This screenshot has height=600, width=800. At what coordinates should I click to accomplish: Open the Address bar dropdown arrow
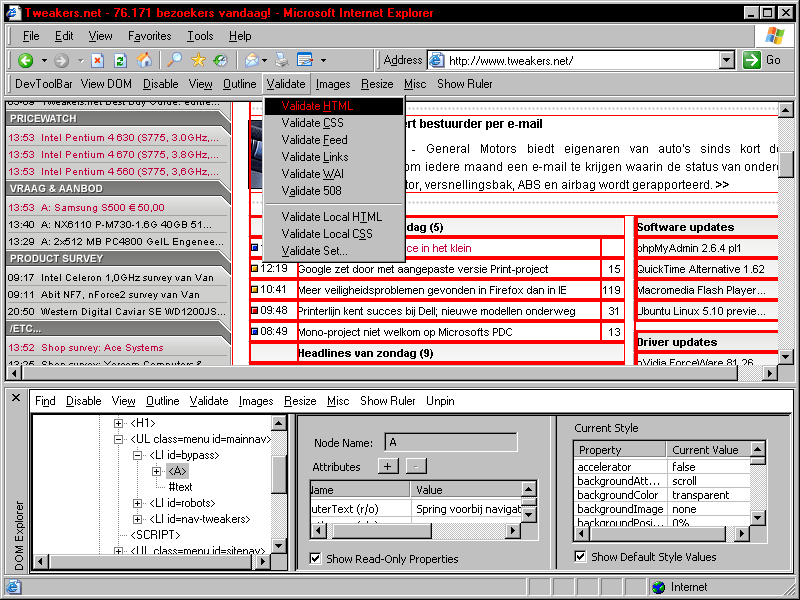727,60
